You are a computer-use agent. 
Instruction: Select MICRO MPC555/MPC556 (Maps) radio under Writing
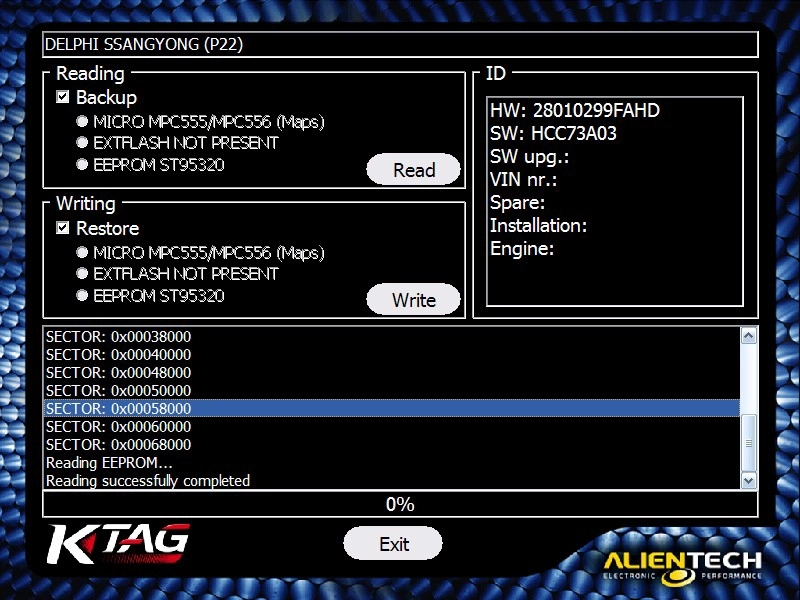(82, 252)
